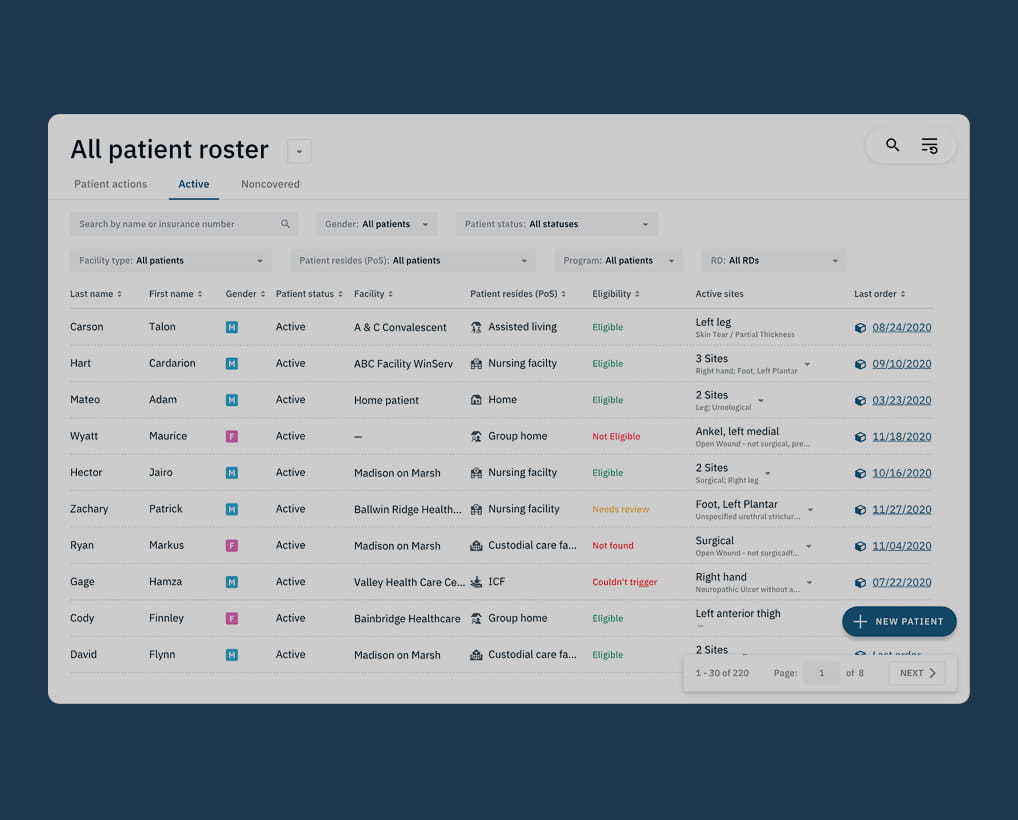This screenshot has height=820, width=1018.
Task: Click Not found status for Ryan
Action: pos(613,545)
